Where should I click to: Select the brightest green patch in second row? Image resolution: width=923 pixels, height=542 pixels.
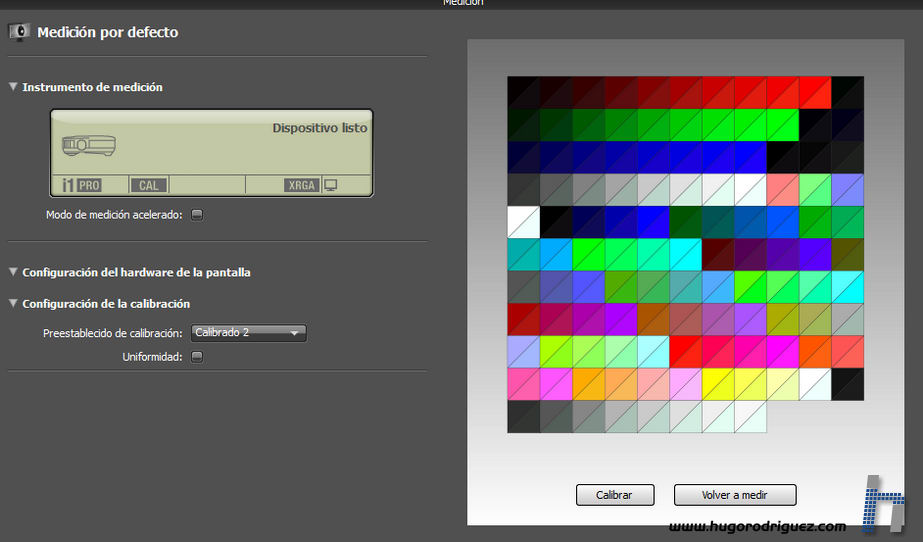click(x=782, y=125)
